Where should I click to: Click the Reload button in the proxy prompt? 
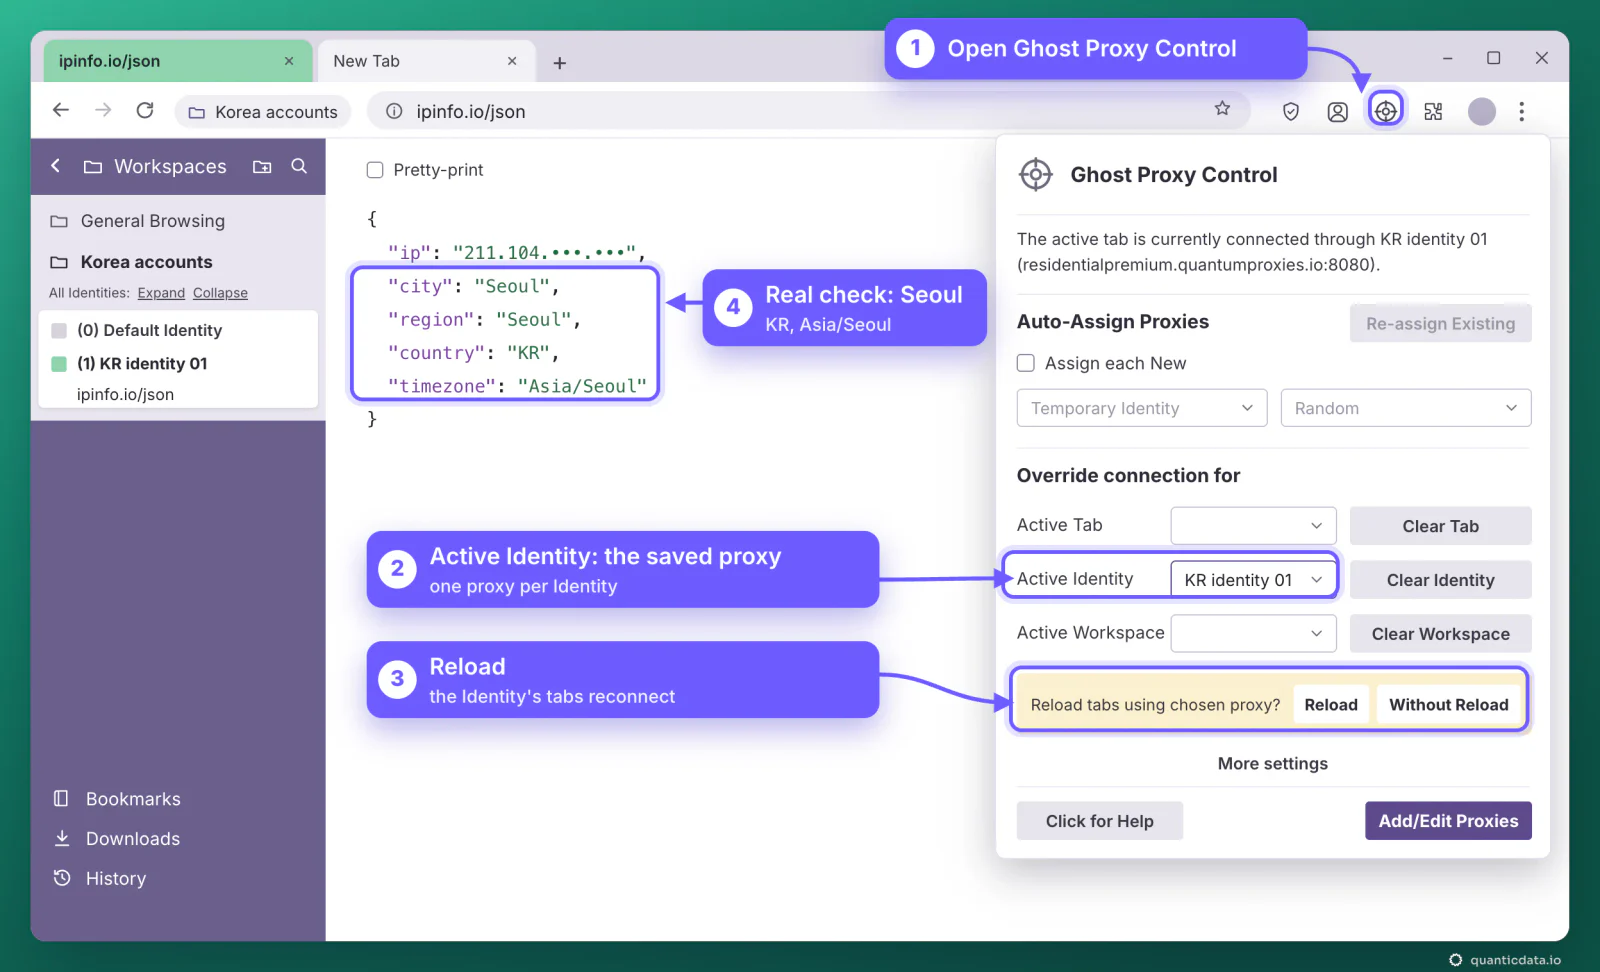click(x=1331, y=705)
